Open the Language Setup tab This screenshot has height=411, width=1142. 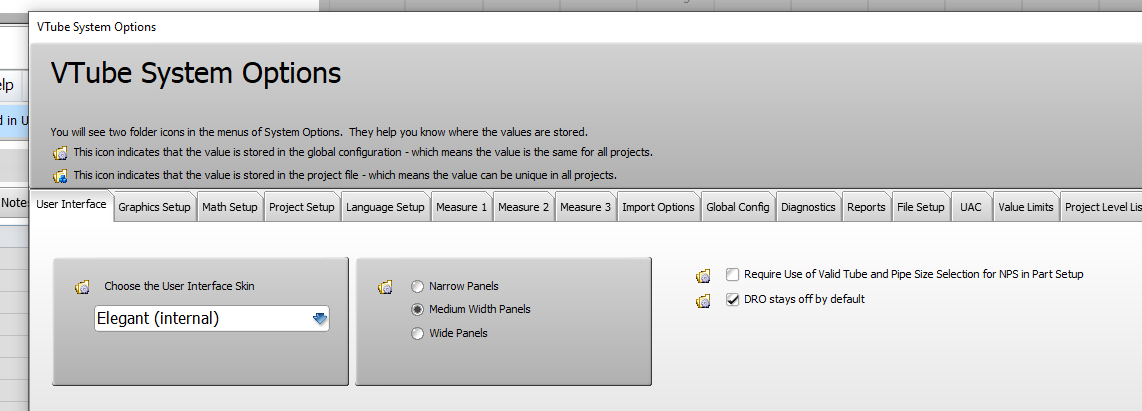click(385, 207)
